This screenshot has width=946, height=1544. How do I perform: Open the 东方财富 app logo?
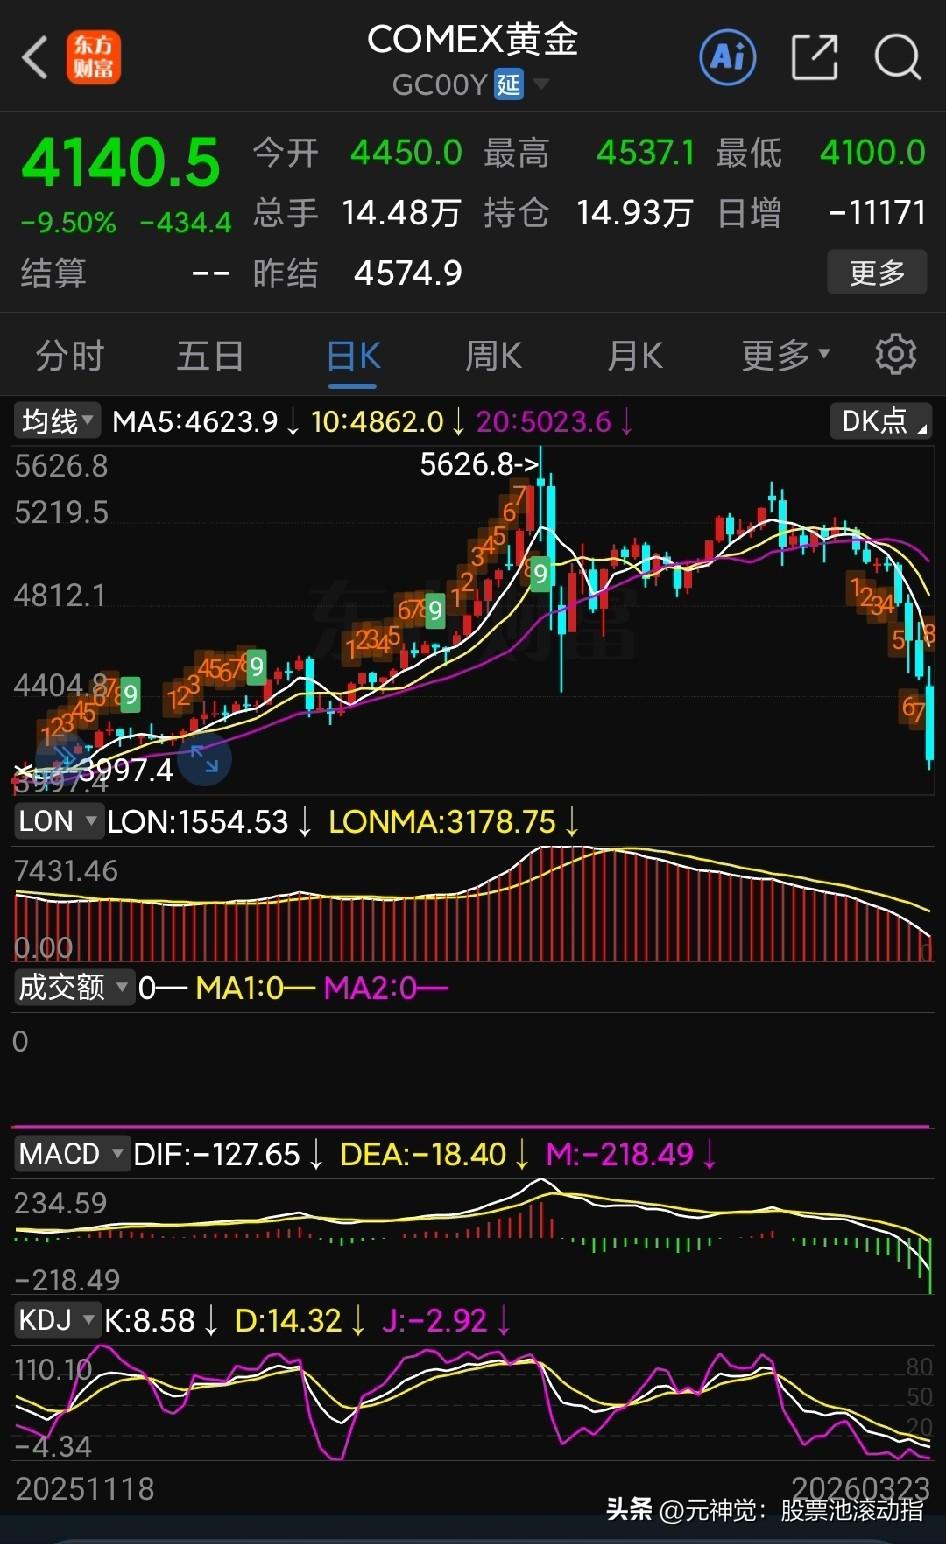pyautogui.click(x=94, y=57)
